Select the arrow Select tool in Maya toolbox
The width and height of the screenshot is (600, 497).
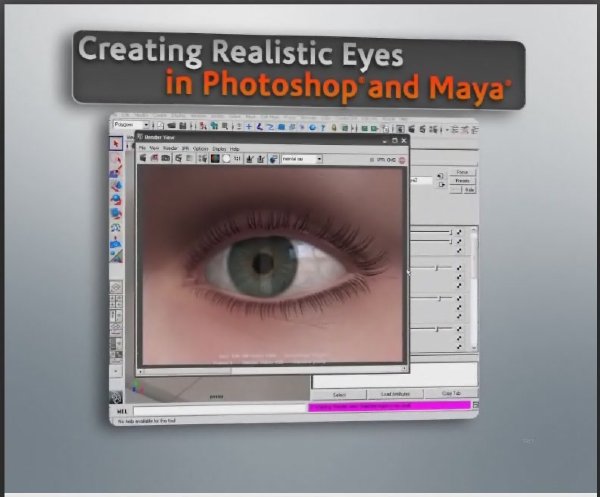[116, 144]
